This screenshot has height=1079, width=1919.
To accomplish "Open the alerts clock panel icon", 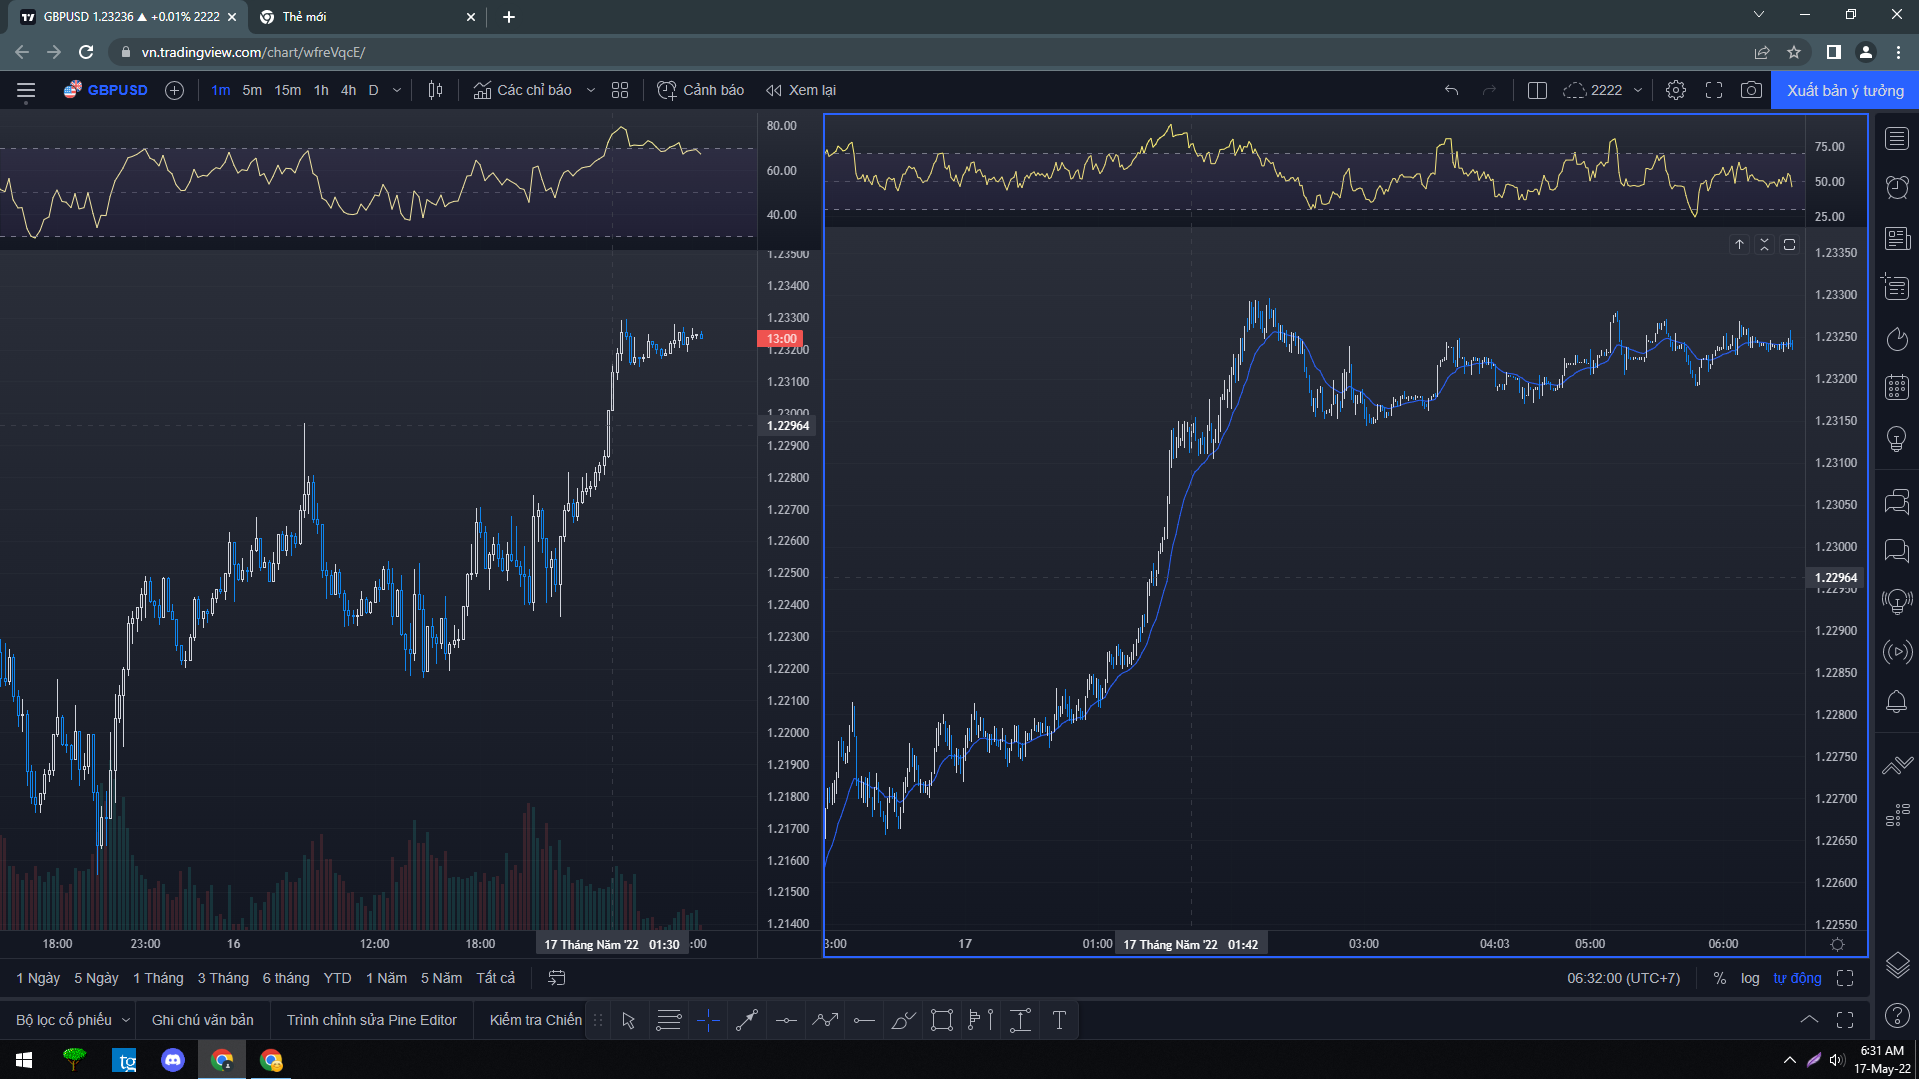I will 1897,188.
